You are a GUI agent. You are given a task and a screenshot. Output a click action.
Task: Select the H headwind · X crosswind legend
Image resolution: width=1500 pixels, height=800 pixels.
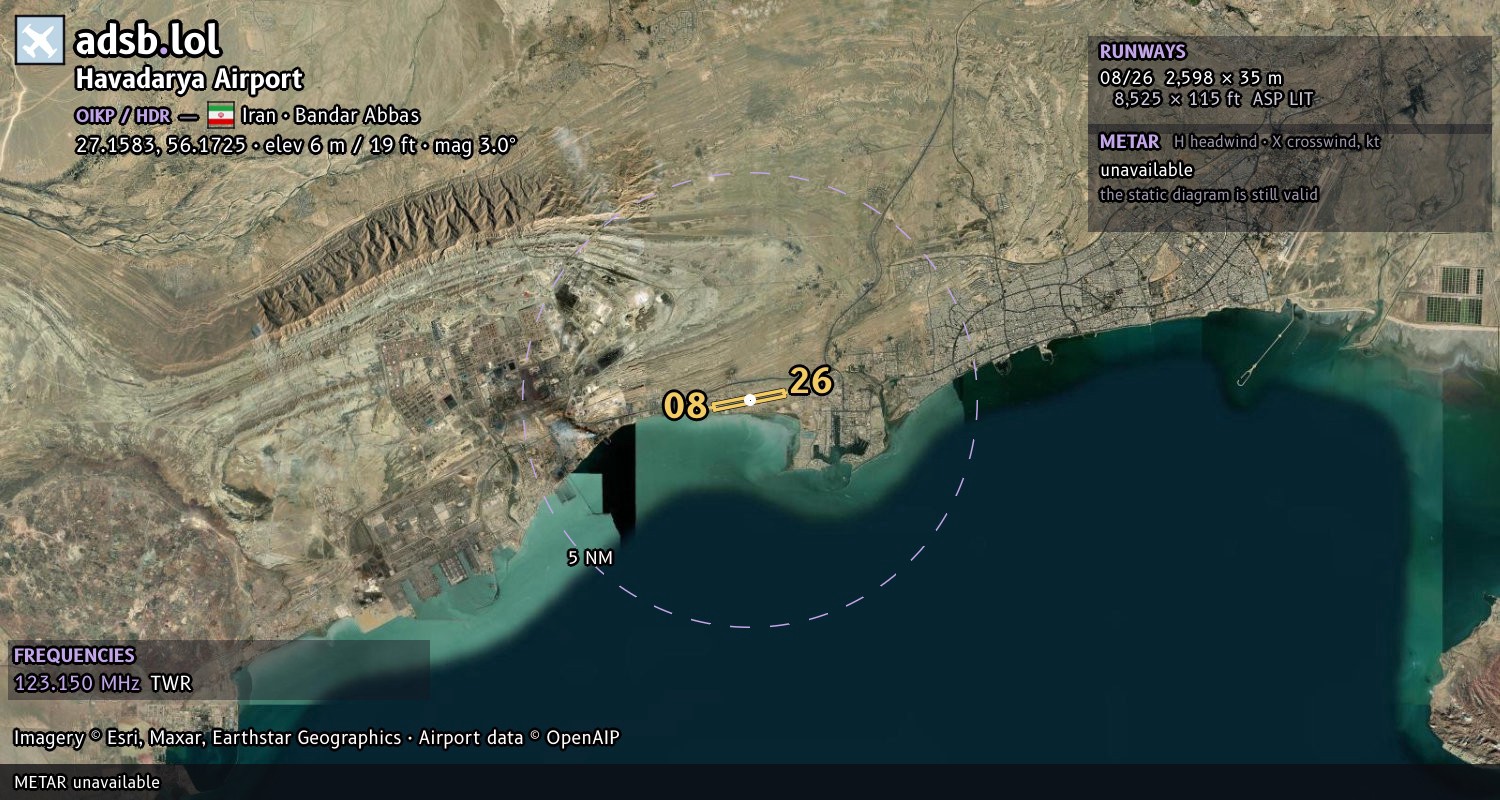coord(1277,142)
